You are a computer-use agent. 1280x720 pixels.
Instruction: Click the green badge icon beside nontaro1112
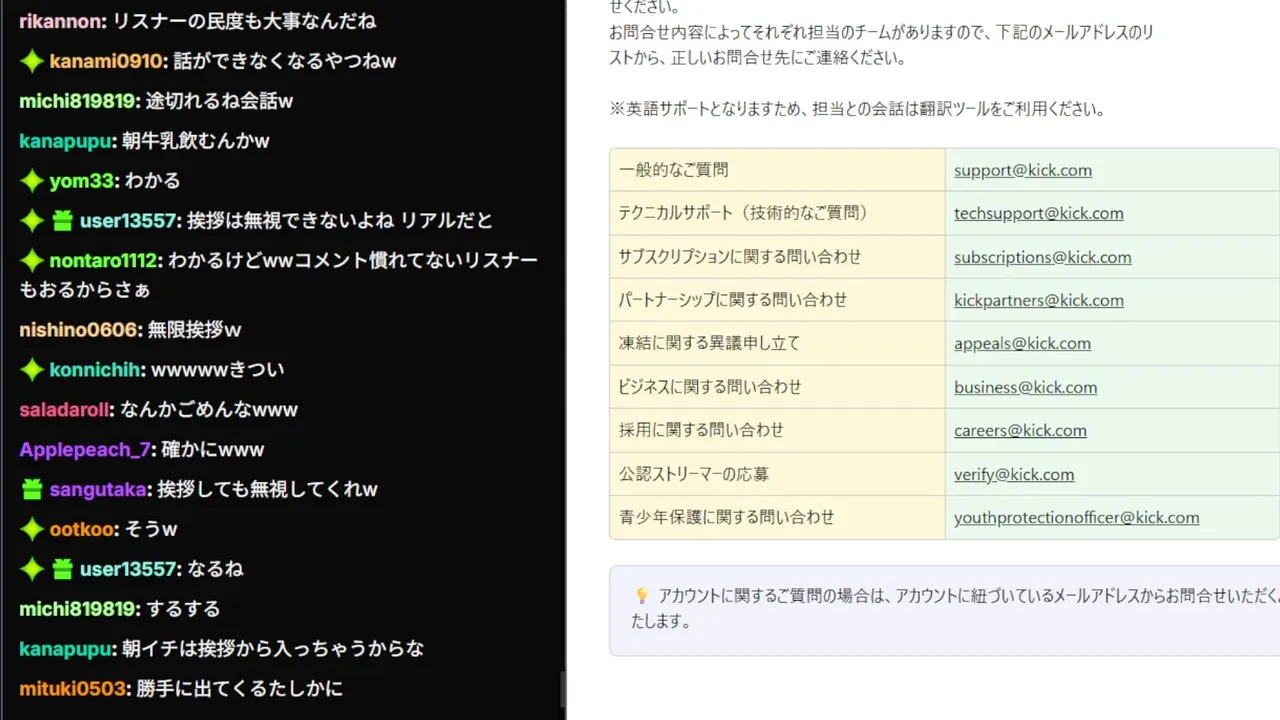(32, 261)
